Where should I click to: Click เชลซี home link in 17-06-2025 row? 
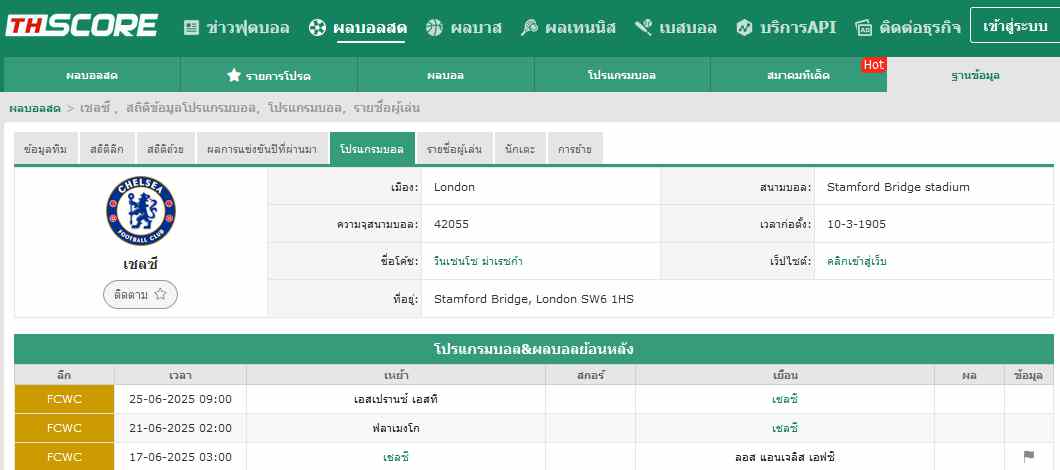pyautogui.click(x=396, y=457)
